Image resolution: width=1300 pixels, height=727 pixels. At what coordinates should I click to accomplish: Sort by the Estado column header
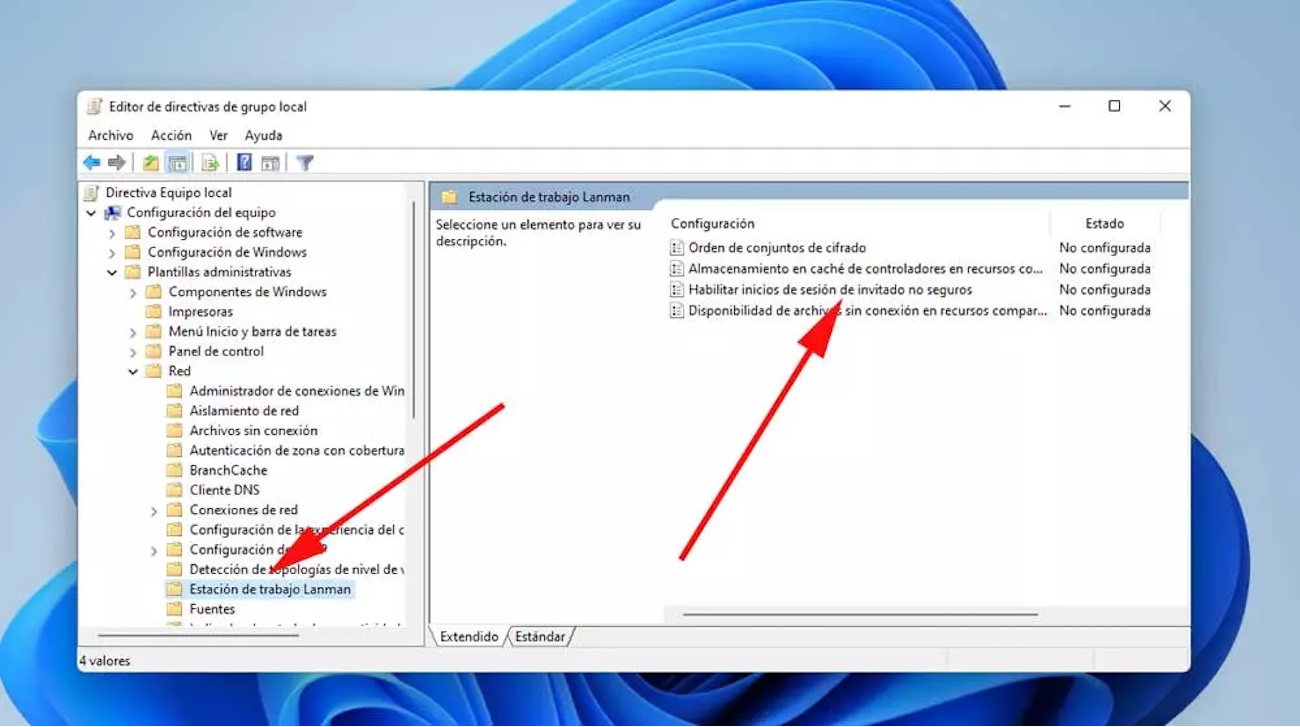pyautogui.click(x=1105, y=224)
